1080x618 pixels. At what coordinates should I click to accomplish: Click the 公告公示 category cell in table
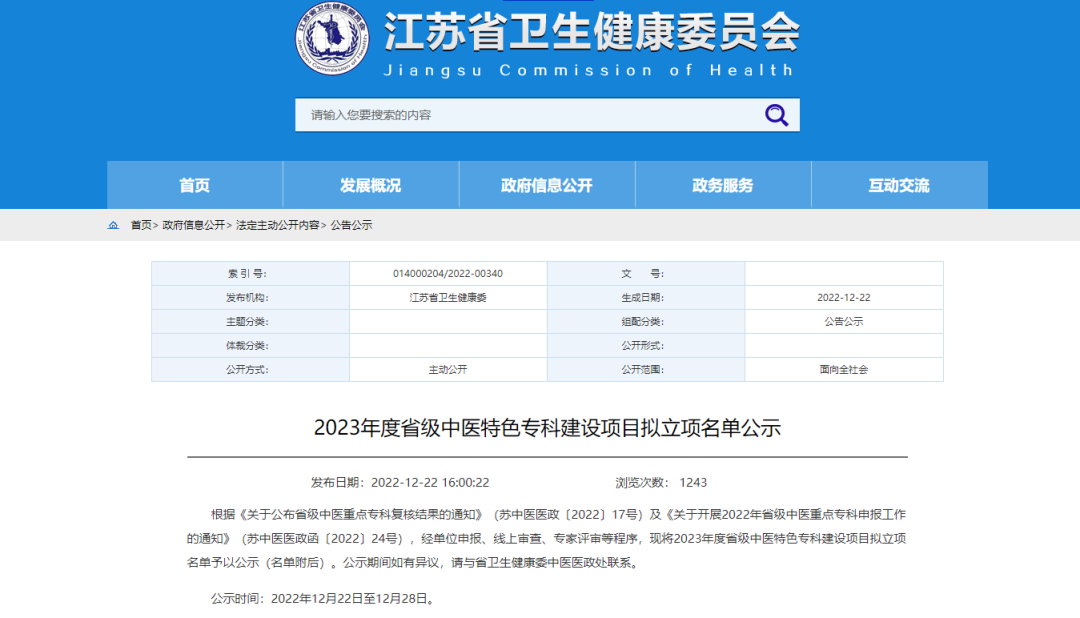click(844, 322)
